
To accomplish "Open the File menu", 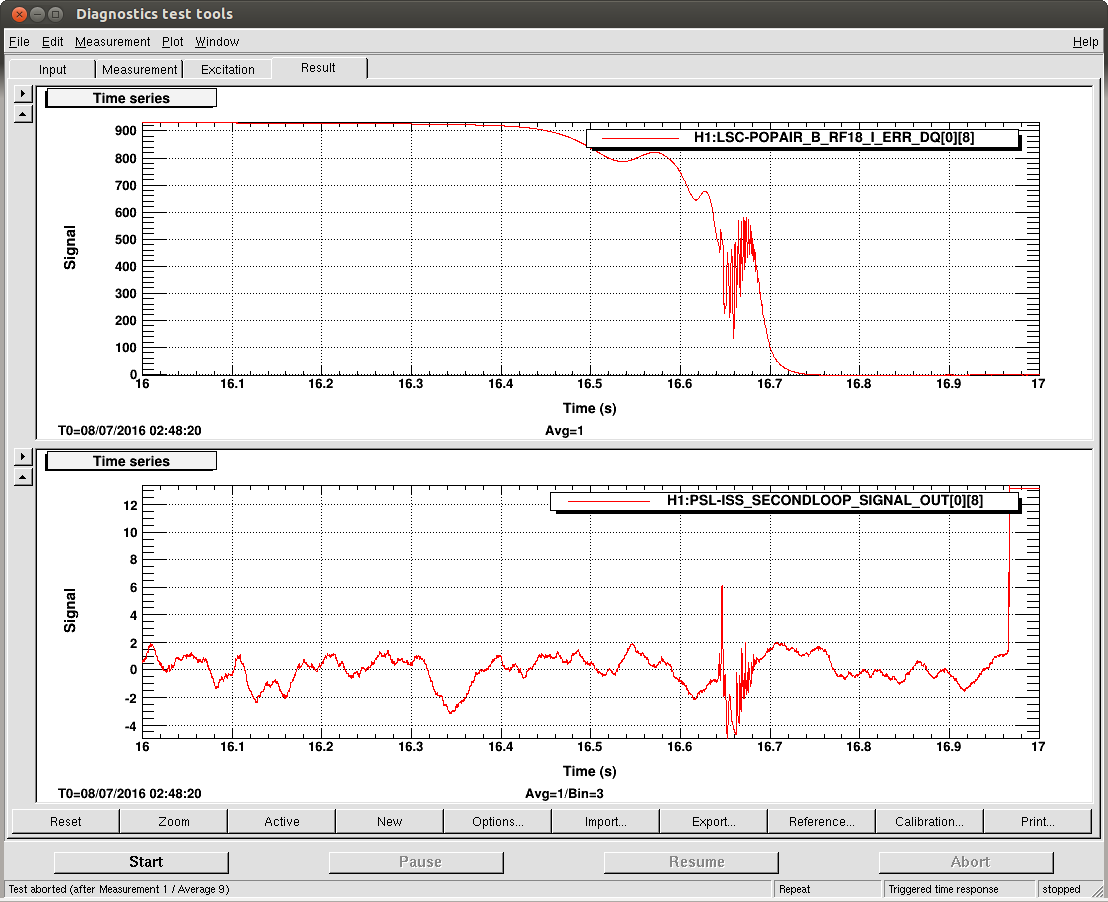I will (19, 42).
